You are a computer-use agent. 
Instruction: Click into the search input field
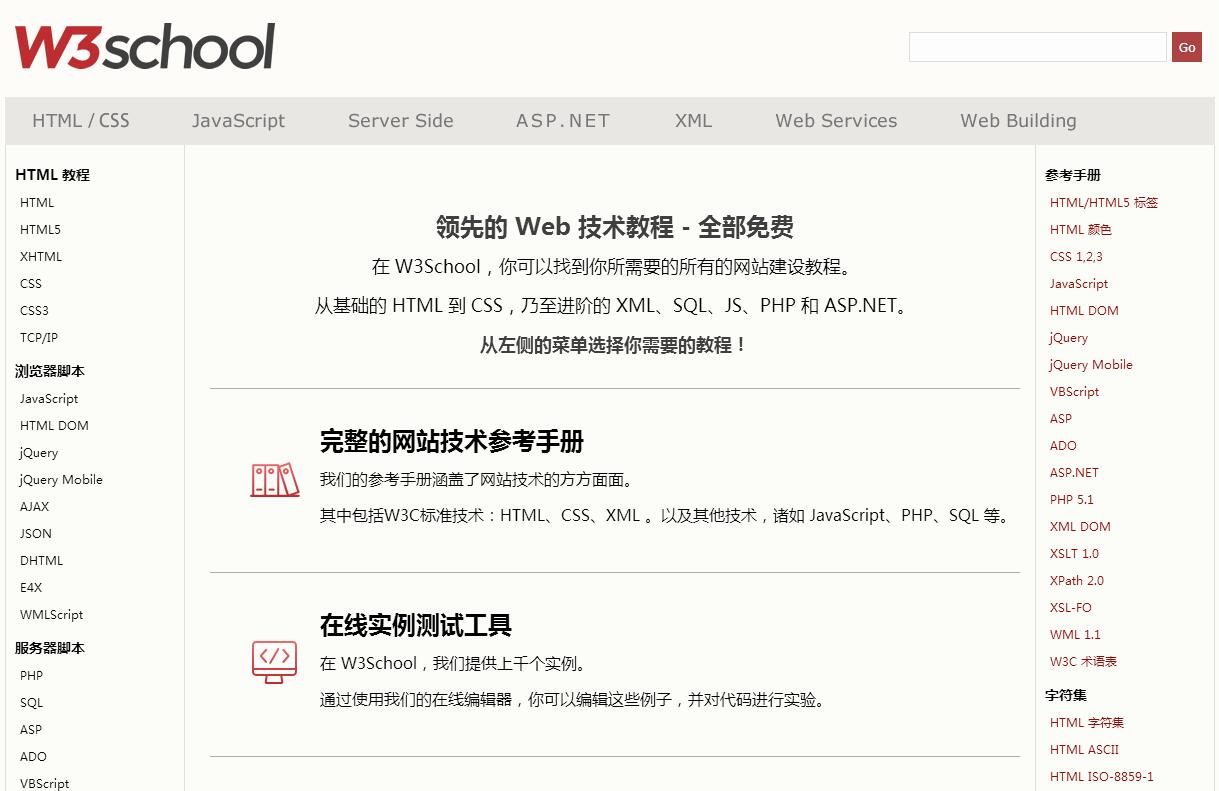1037,47
